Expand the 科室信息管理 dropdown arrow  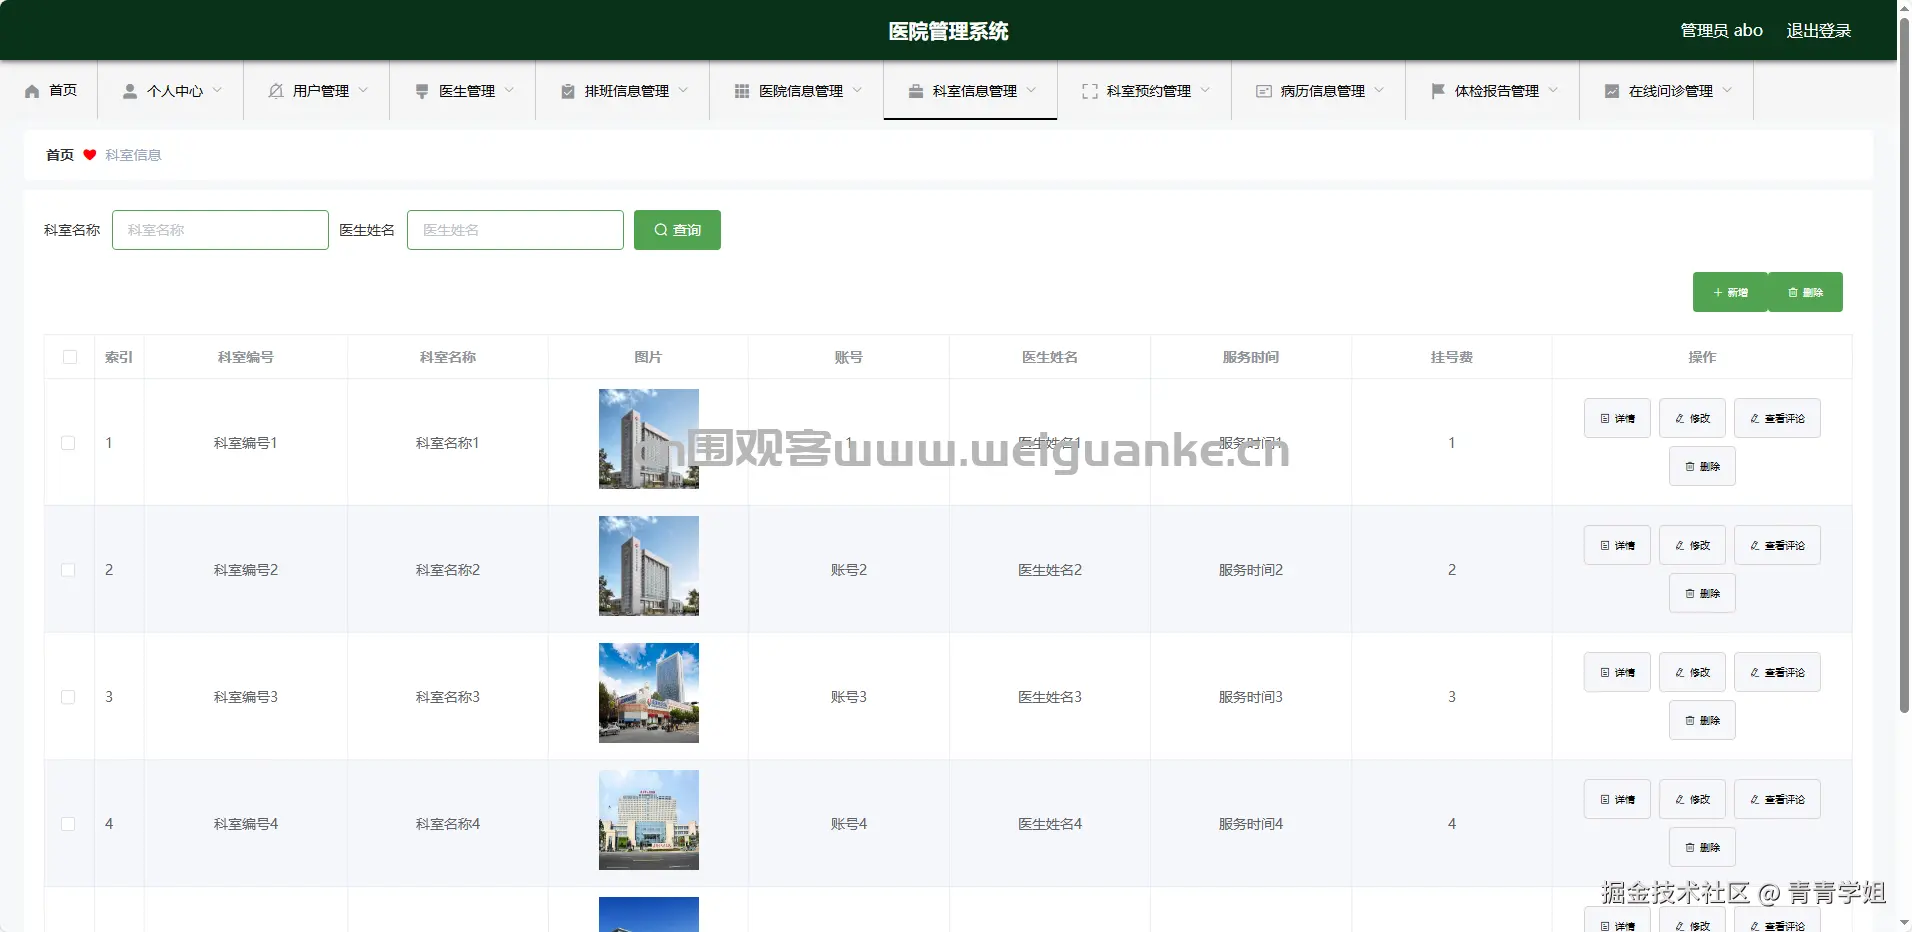pyautogui.click(x=1031, y=90)
